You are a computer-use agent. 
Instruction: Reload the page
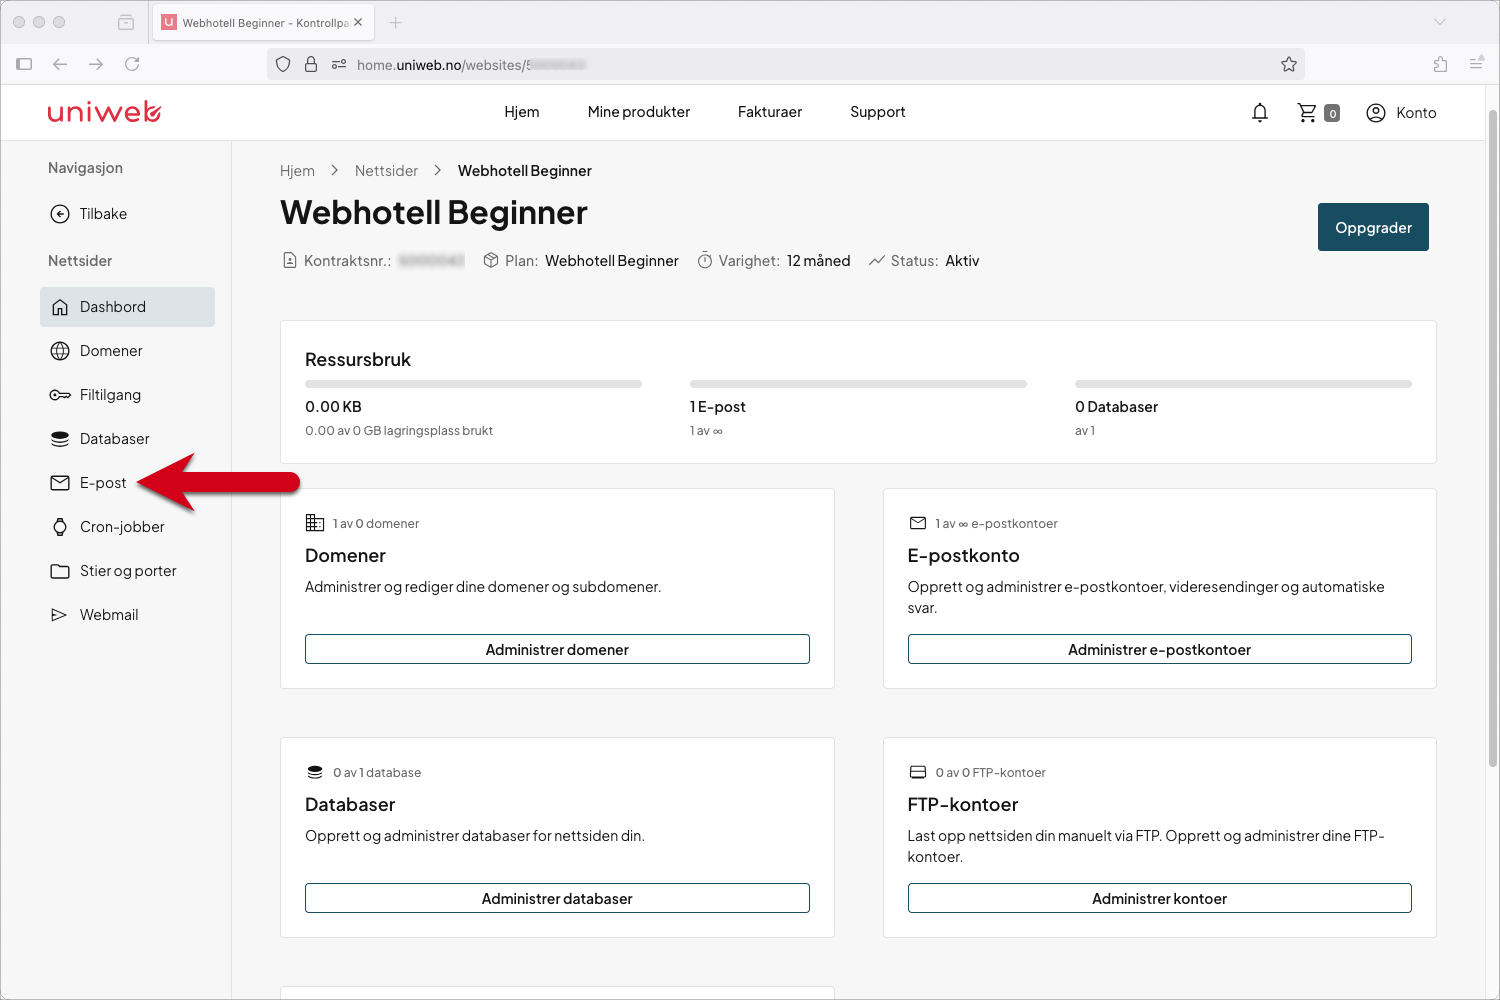point(132,64)
